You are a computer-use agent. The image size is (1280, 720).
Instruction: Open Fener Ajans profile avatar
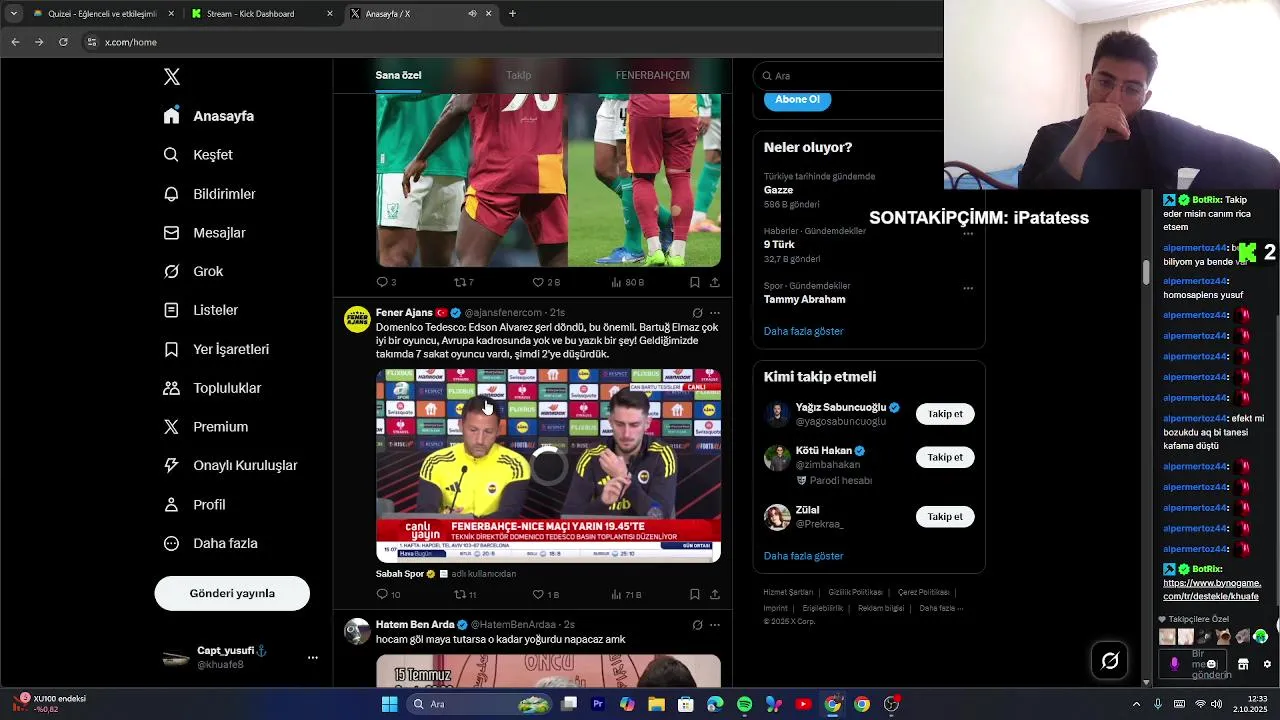pos(357,319)
